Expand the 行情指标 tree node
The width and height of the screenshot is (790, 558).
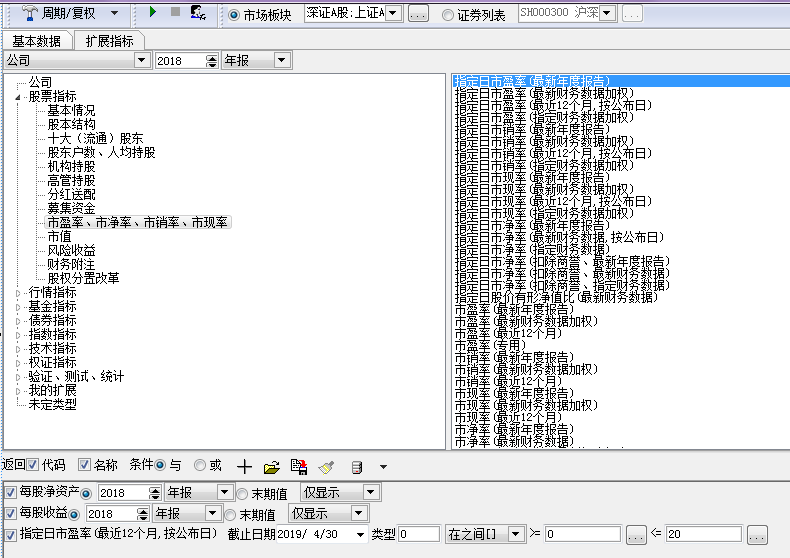point(18,293)
